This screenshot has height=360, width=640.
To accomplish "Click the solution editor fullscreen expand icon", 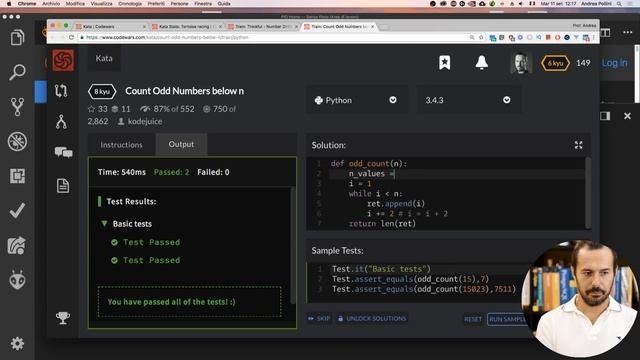I will point(578,145).
